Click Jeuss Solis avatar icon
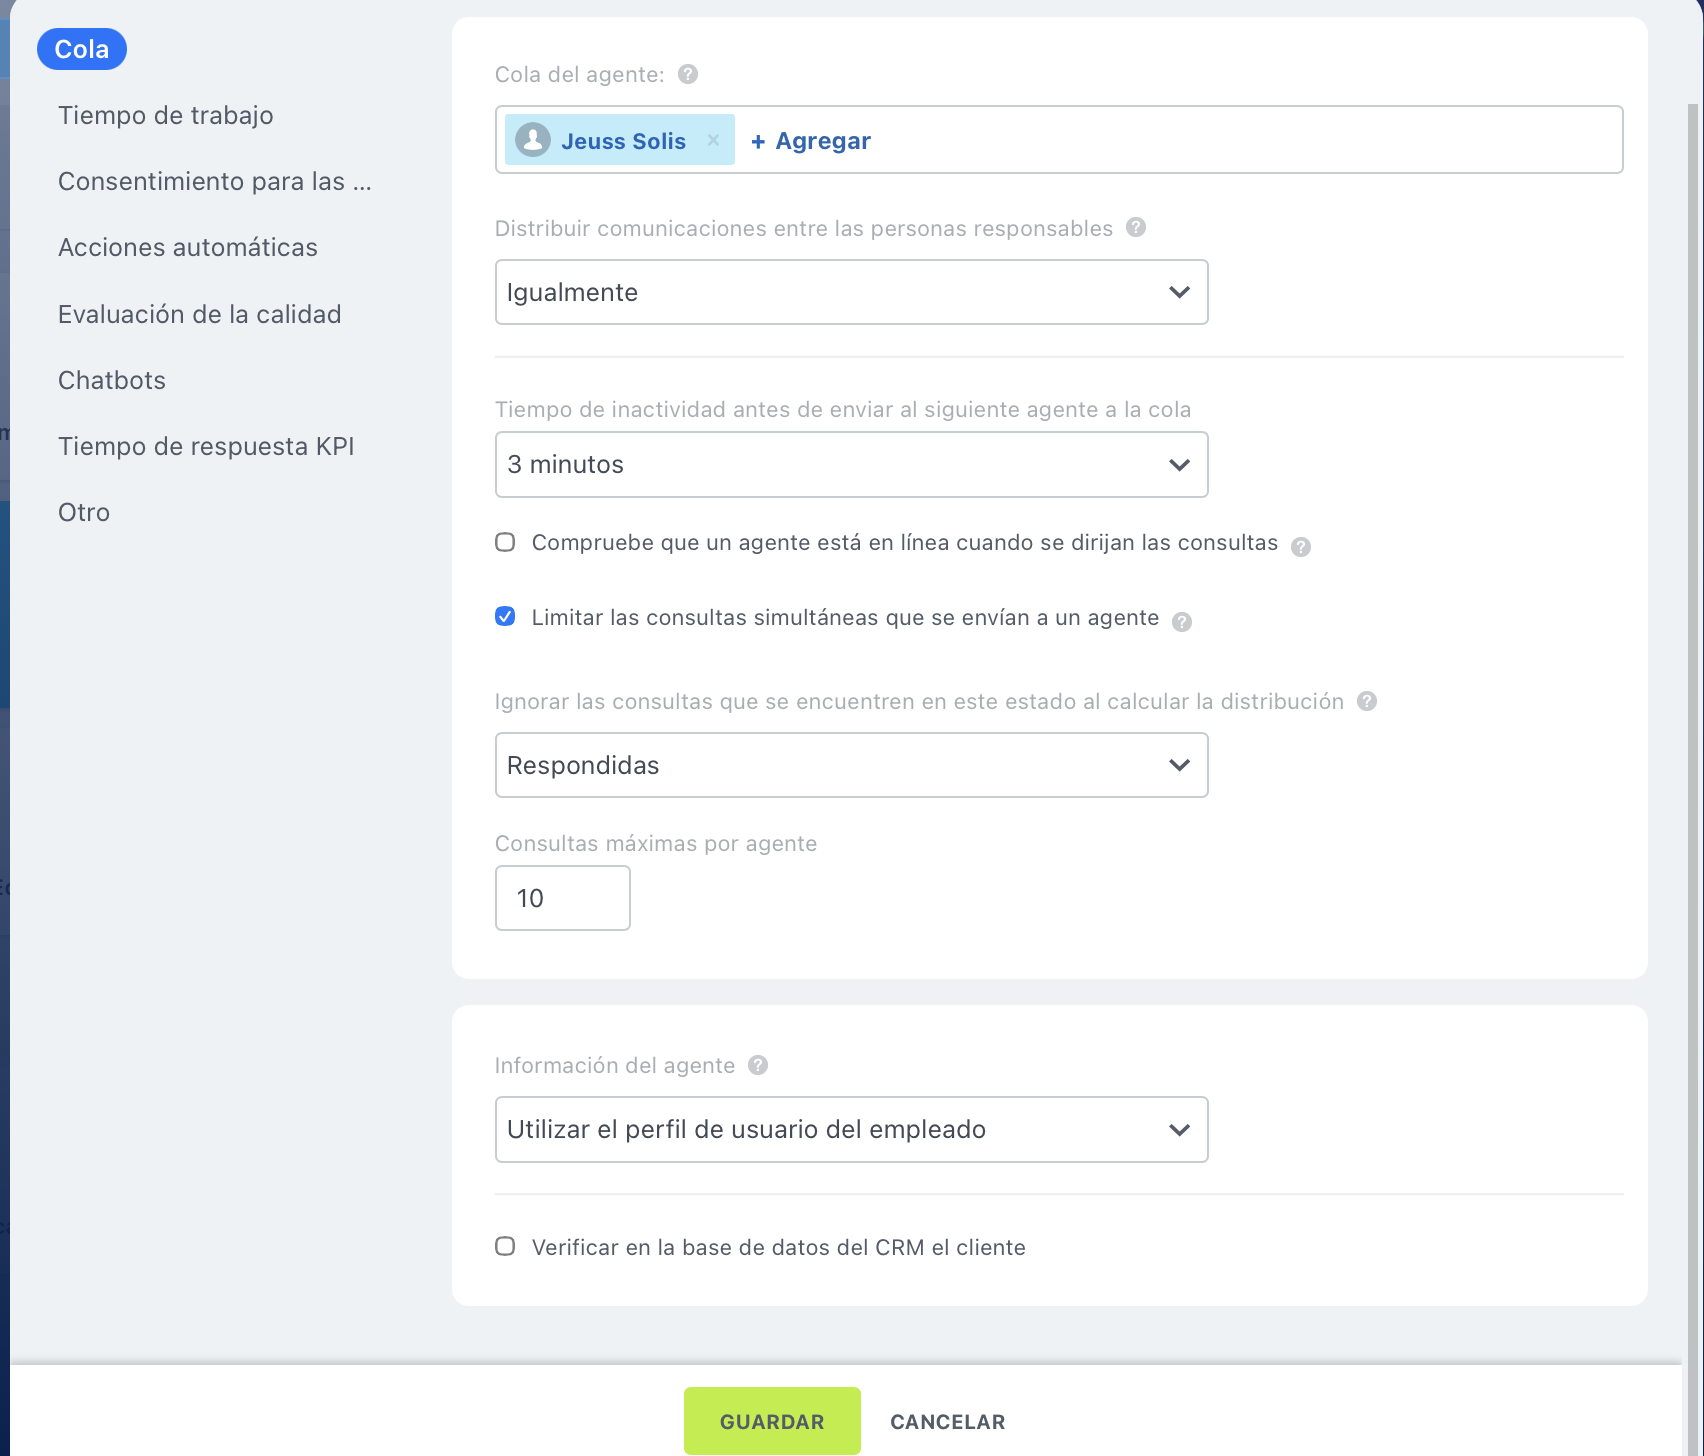Viewport: 1704px width, 1456px height. [x=533, y=140]
